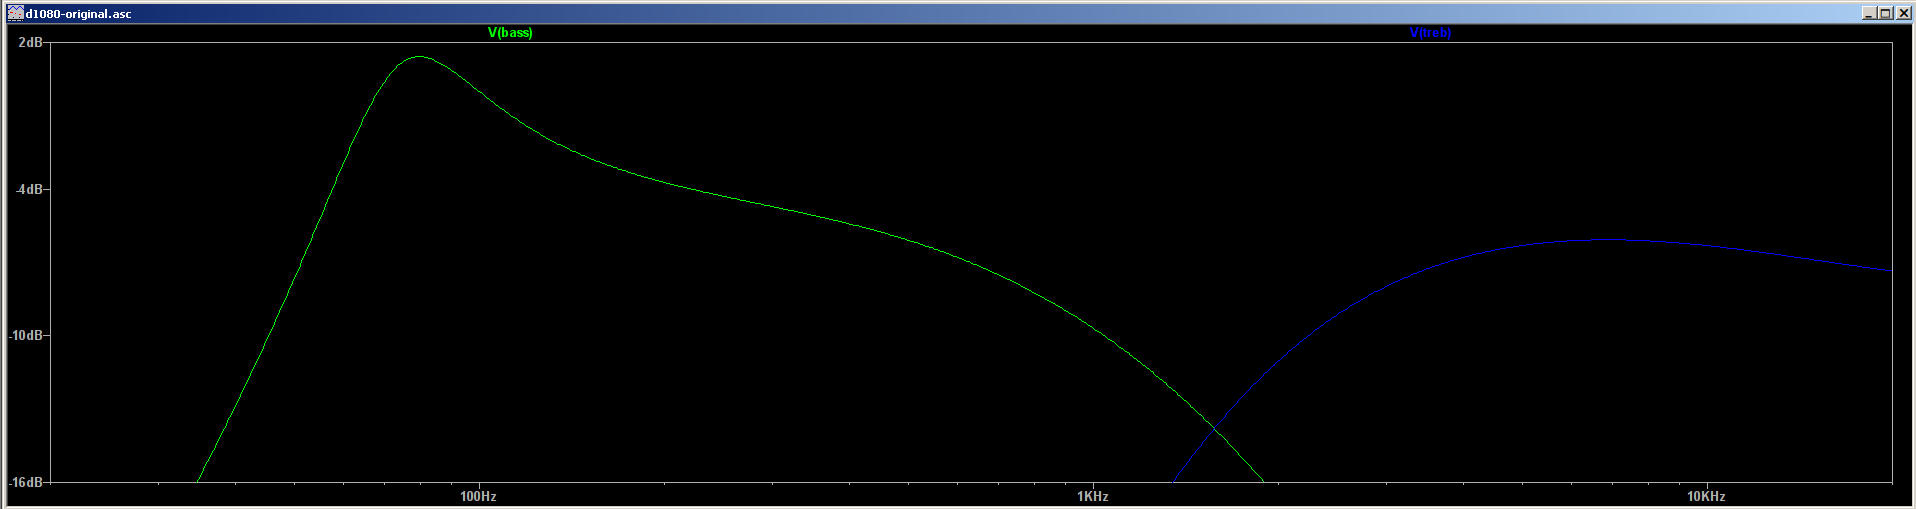Click the LTspice icon in title bar
The image size is (1916, 509).
(15, 13)
